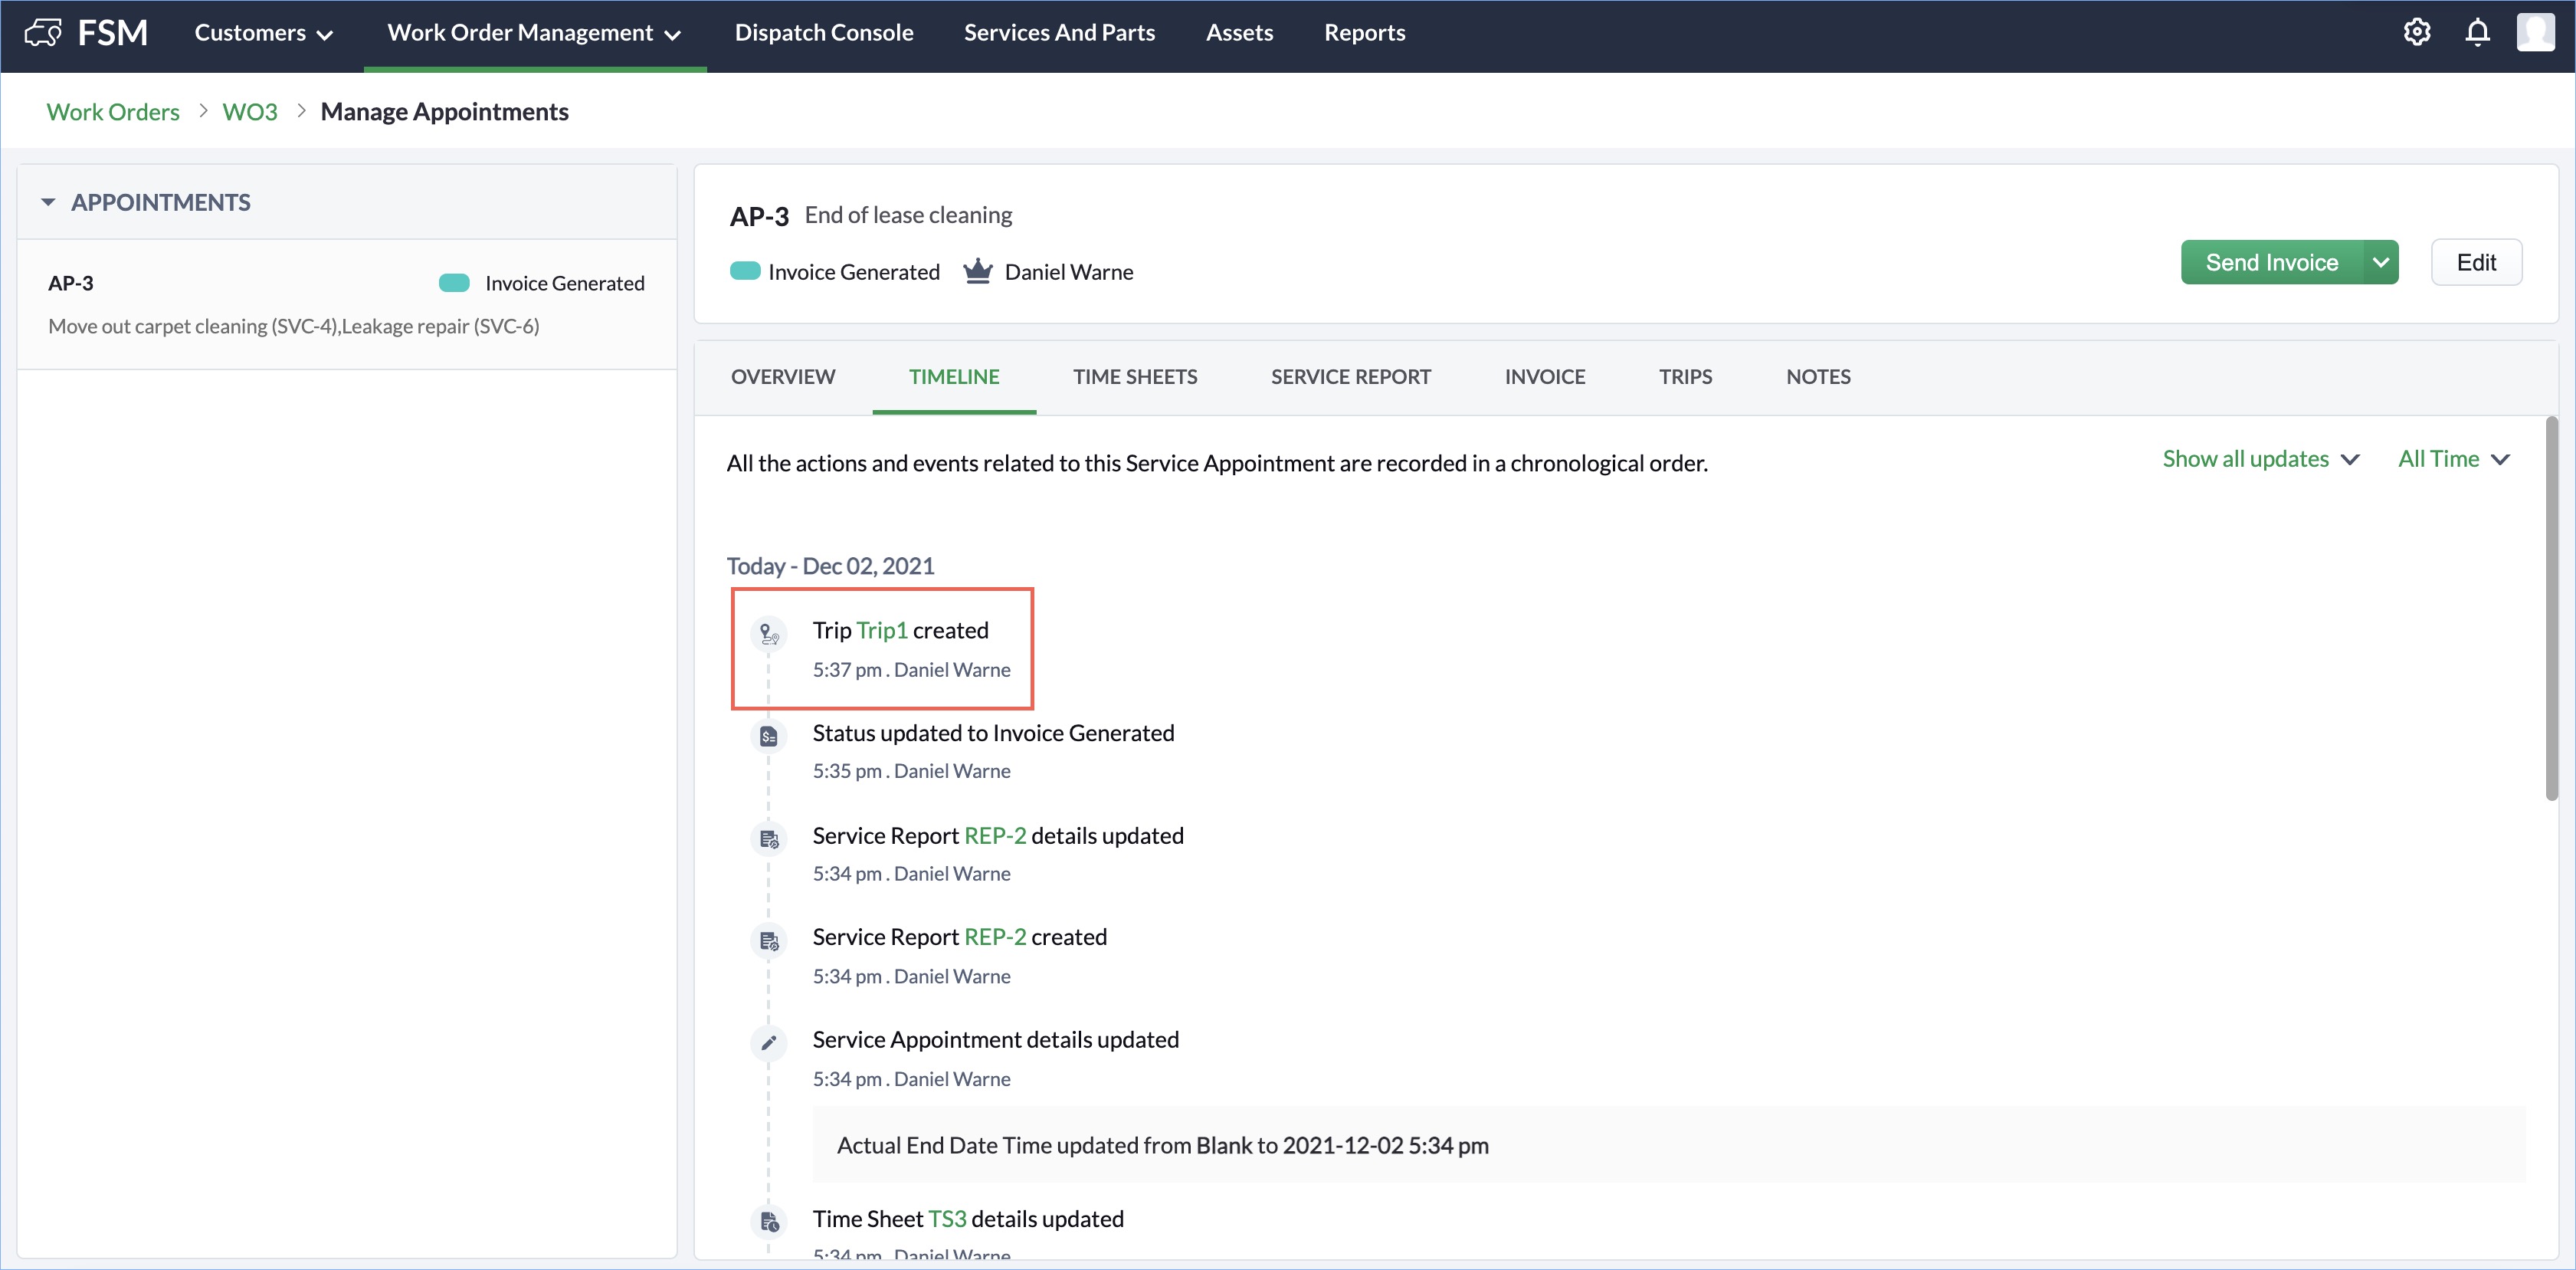
Task: Collapse the APPOINTMENTS section
Action: 48,203
